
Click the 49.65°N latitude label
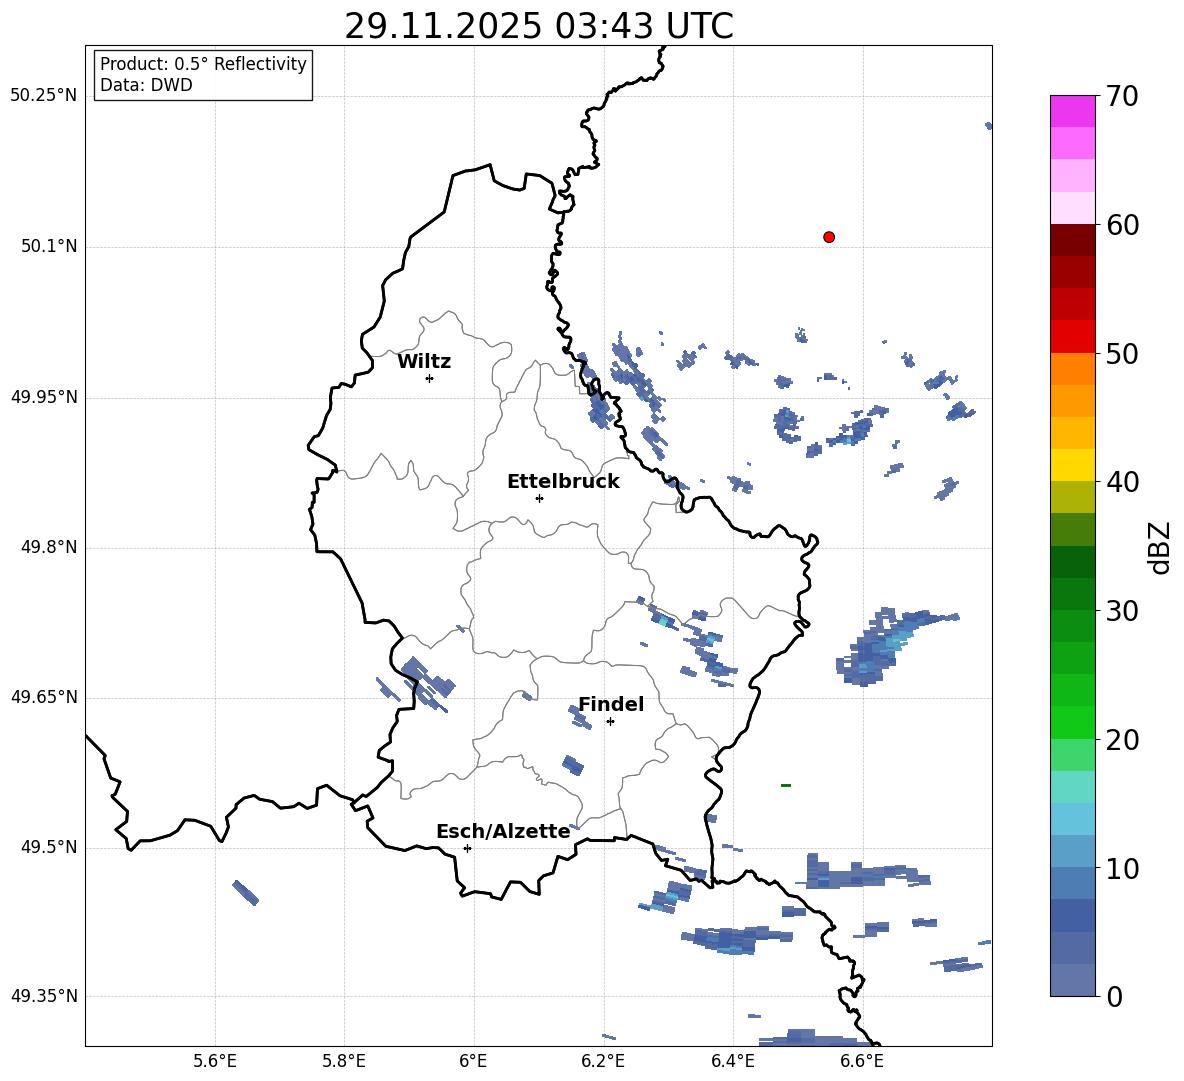44,697
